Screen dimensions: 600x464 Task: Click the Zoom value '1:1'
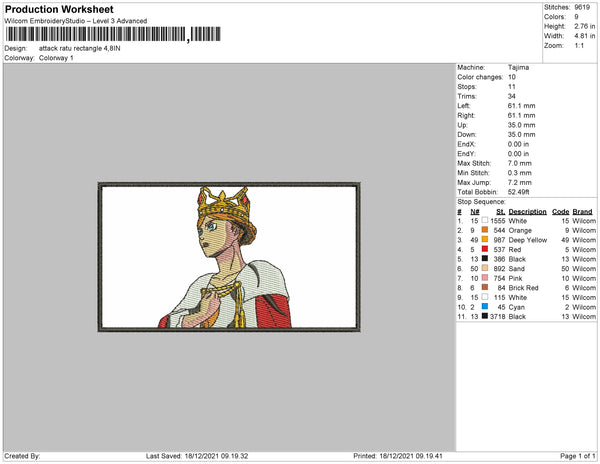[579, 46]
